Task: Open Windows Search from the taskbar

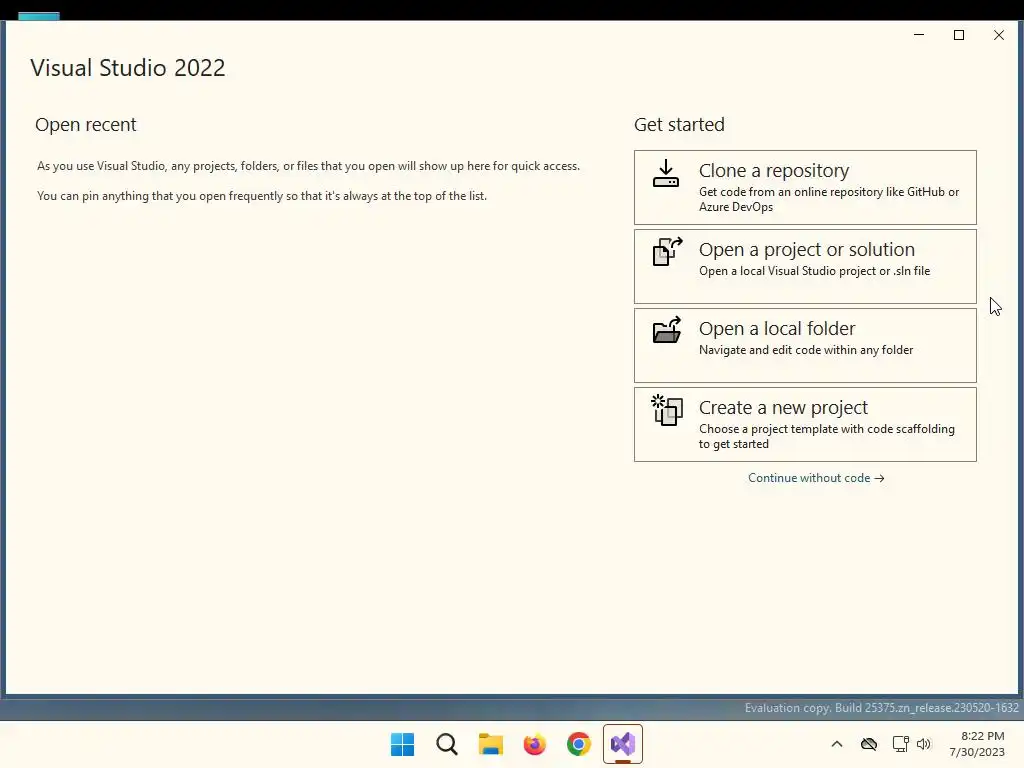Action: pyautogui.click(x=447, y=744)
